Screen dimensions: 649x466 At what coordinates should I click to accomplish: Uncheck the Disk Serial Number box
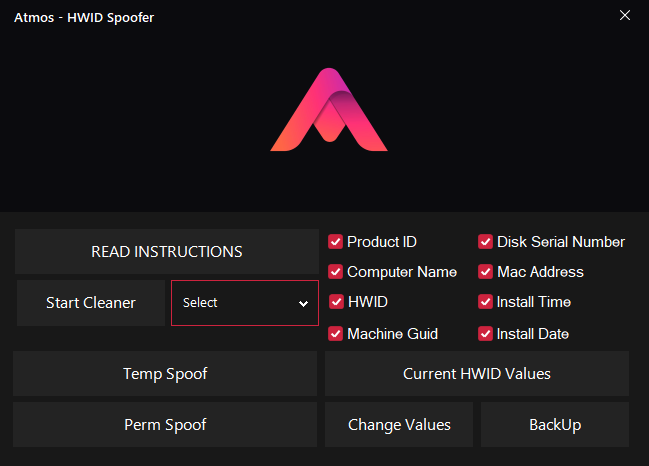point(486,242)
